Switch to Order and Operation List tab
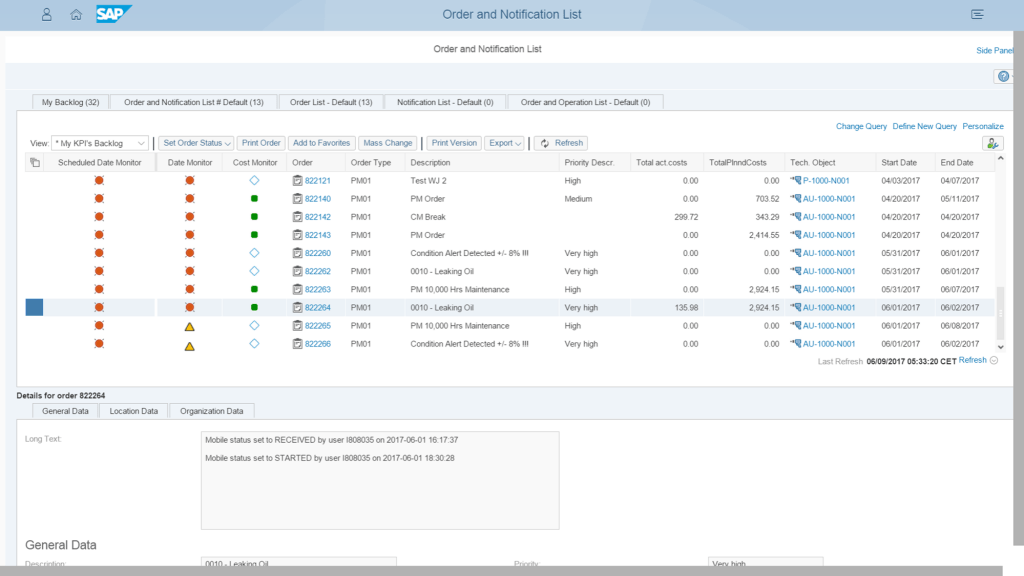Viewport: 1024px width, 576px height. point(585,103)
